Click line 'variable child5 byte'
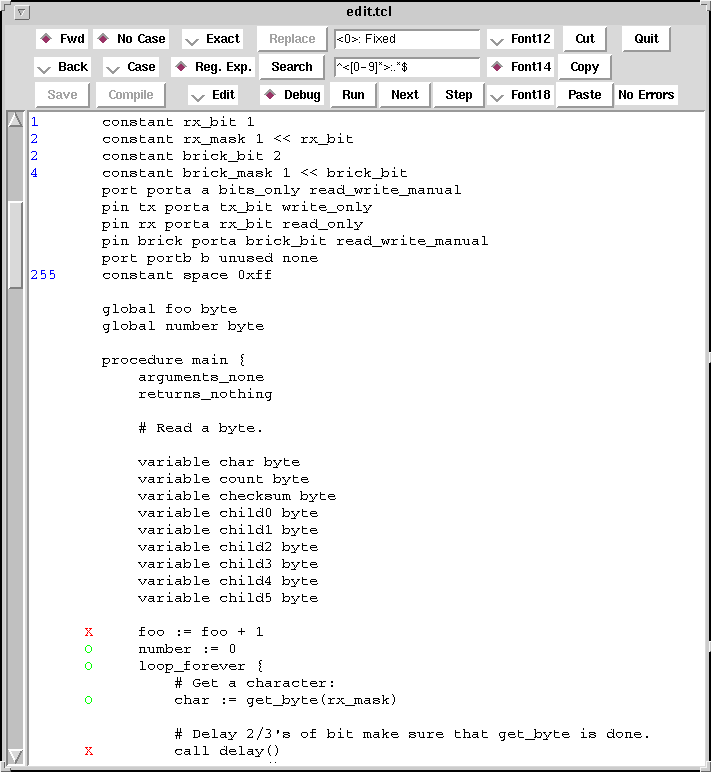The height and width of the screenshot is (772, 711). click(227, 598)
